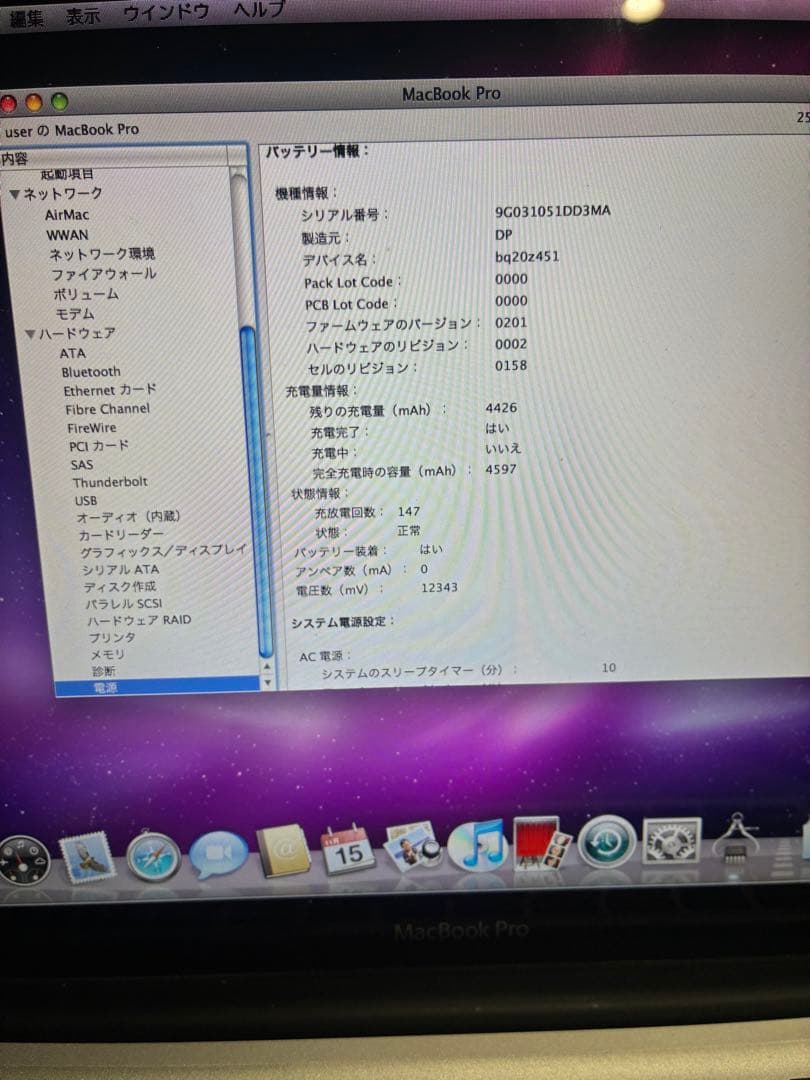Select Fibre Channel in the sidebar

click(x=107, y=409)
